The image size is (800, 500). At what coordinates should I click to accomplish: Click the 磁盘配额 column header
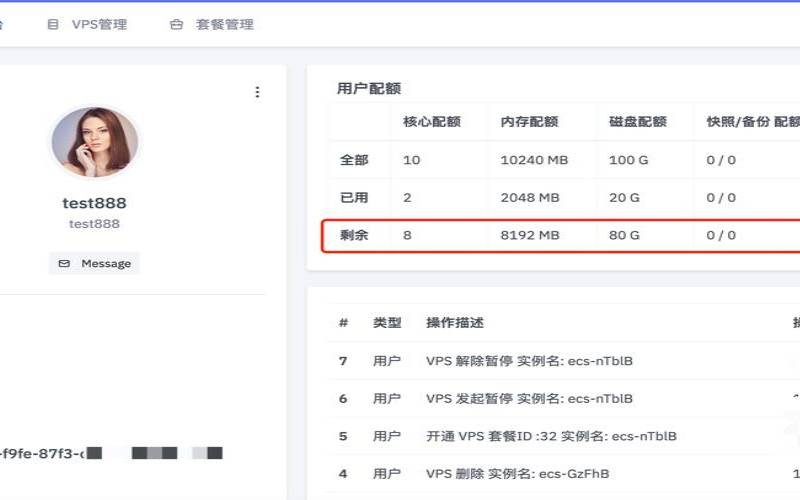(637, 122)
